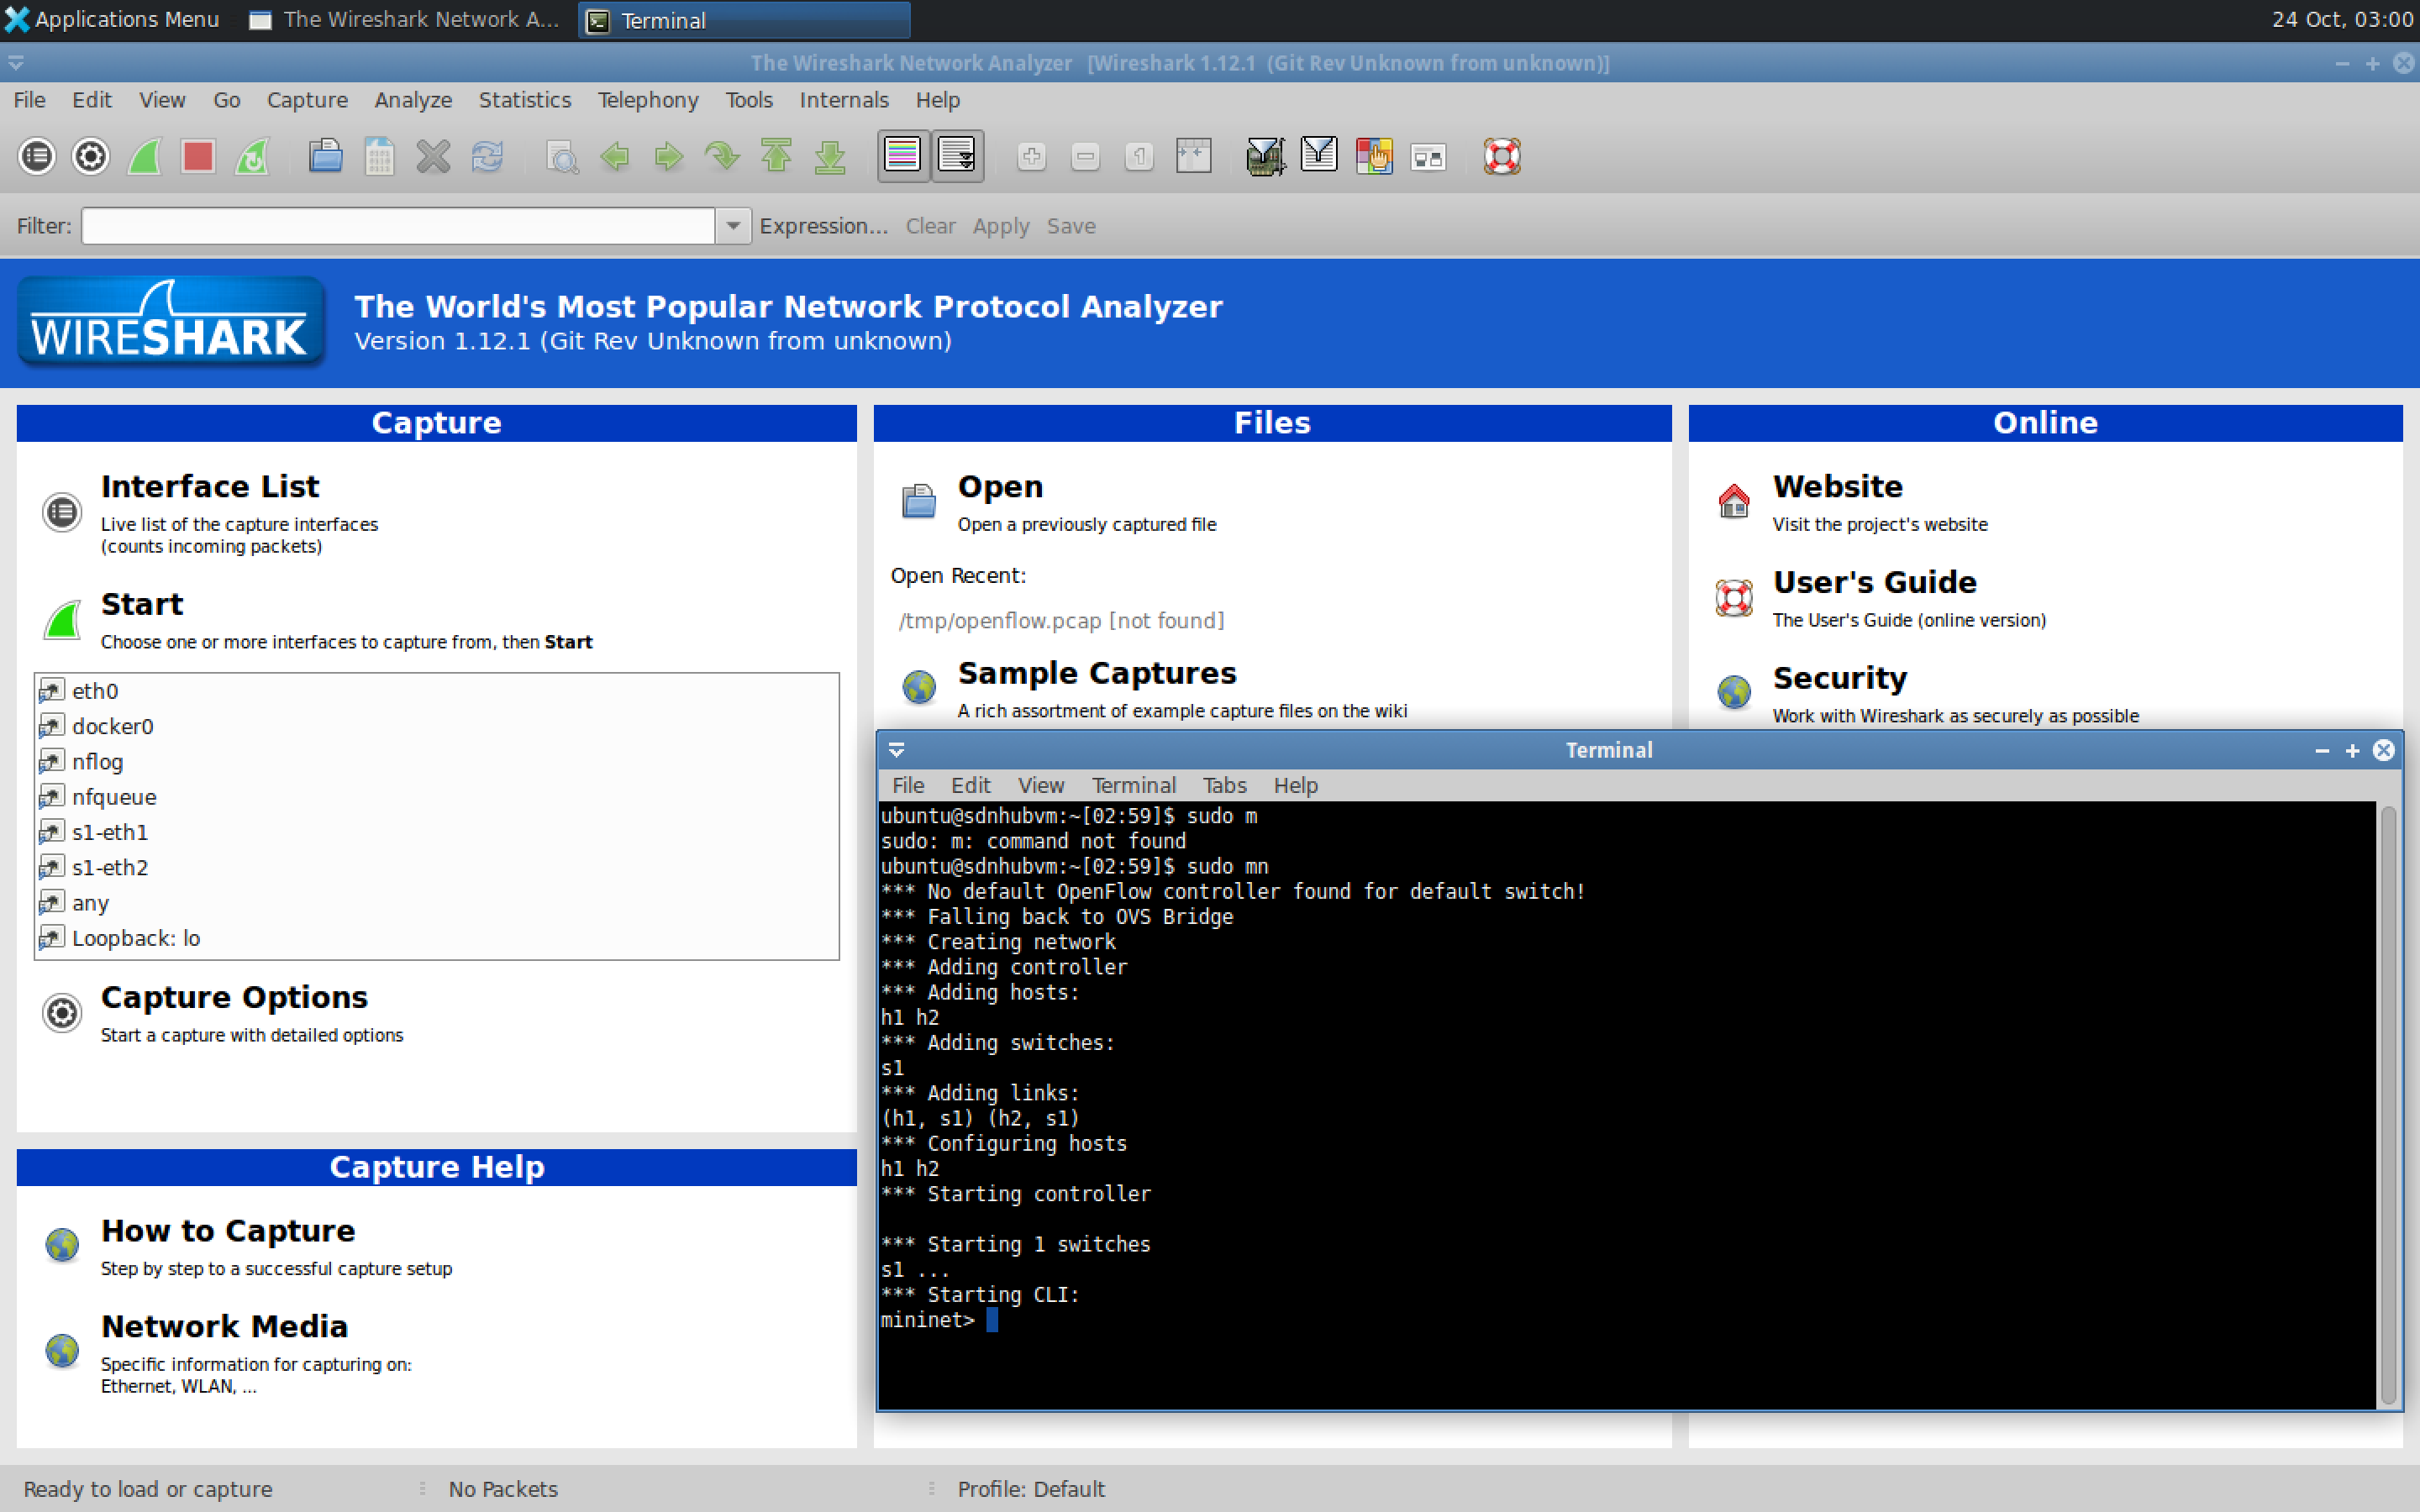Open the Applications Menu

pos(113,19)
